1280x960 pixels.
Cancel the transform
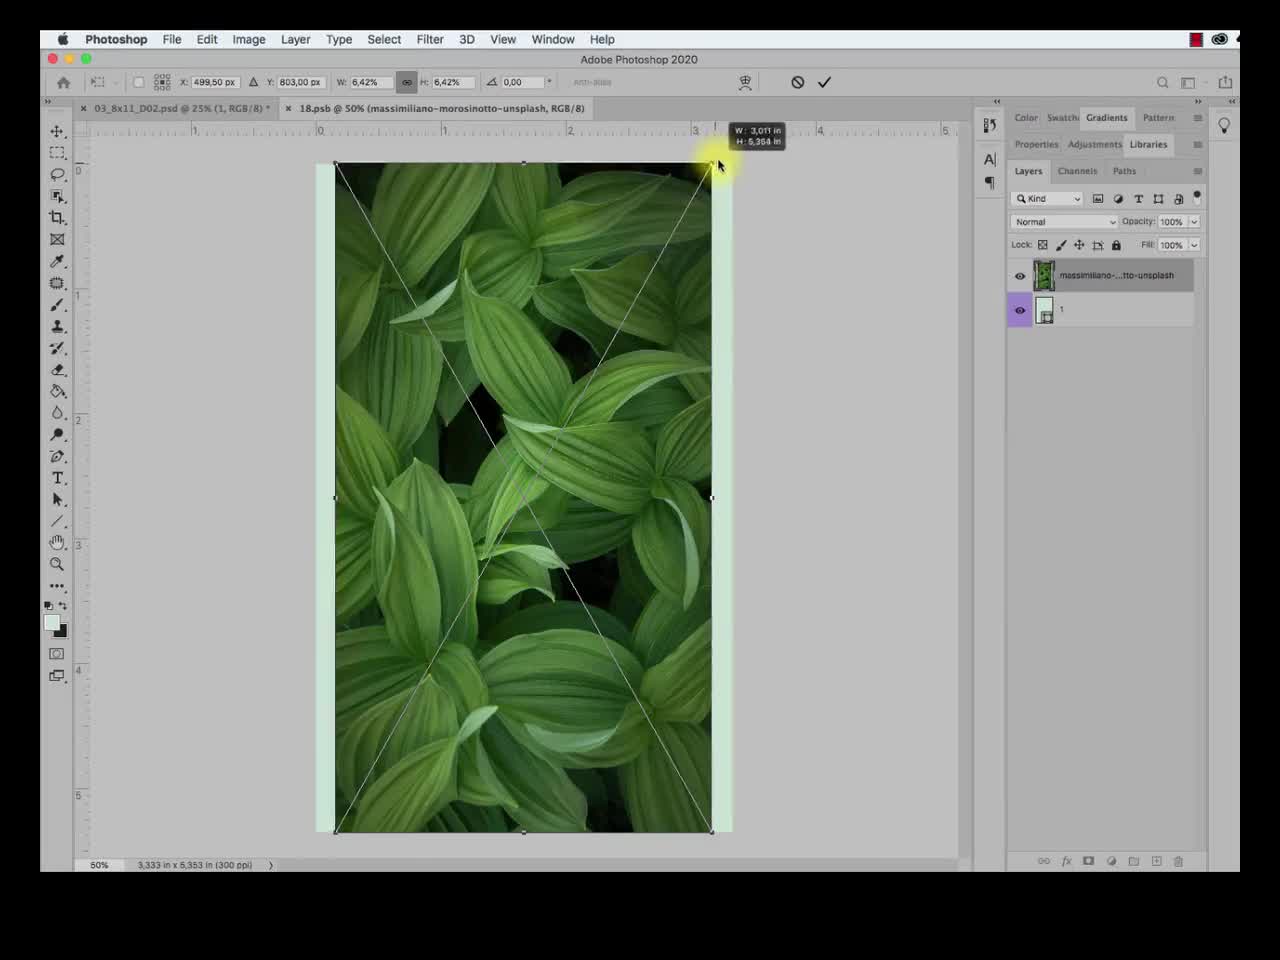click(x=797, y=82)
